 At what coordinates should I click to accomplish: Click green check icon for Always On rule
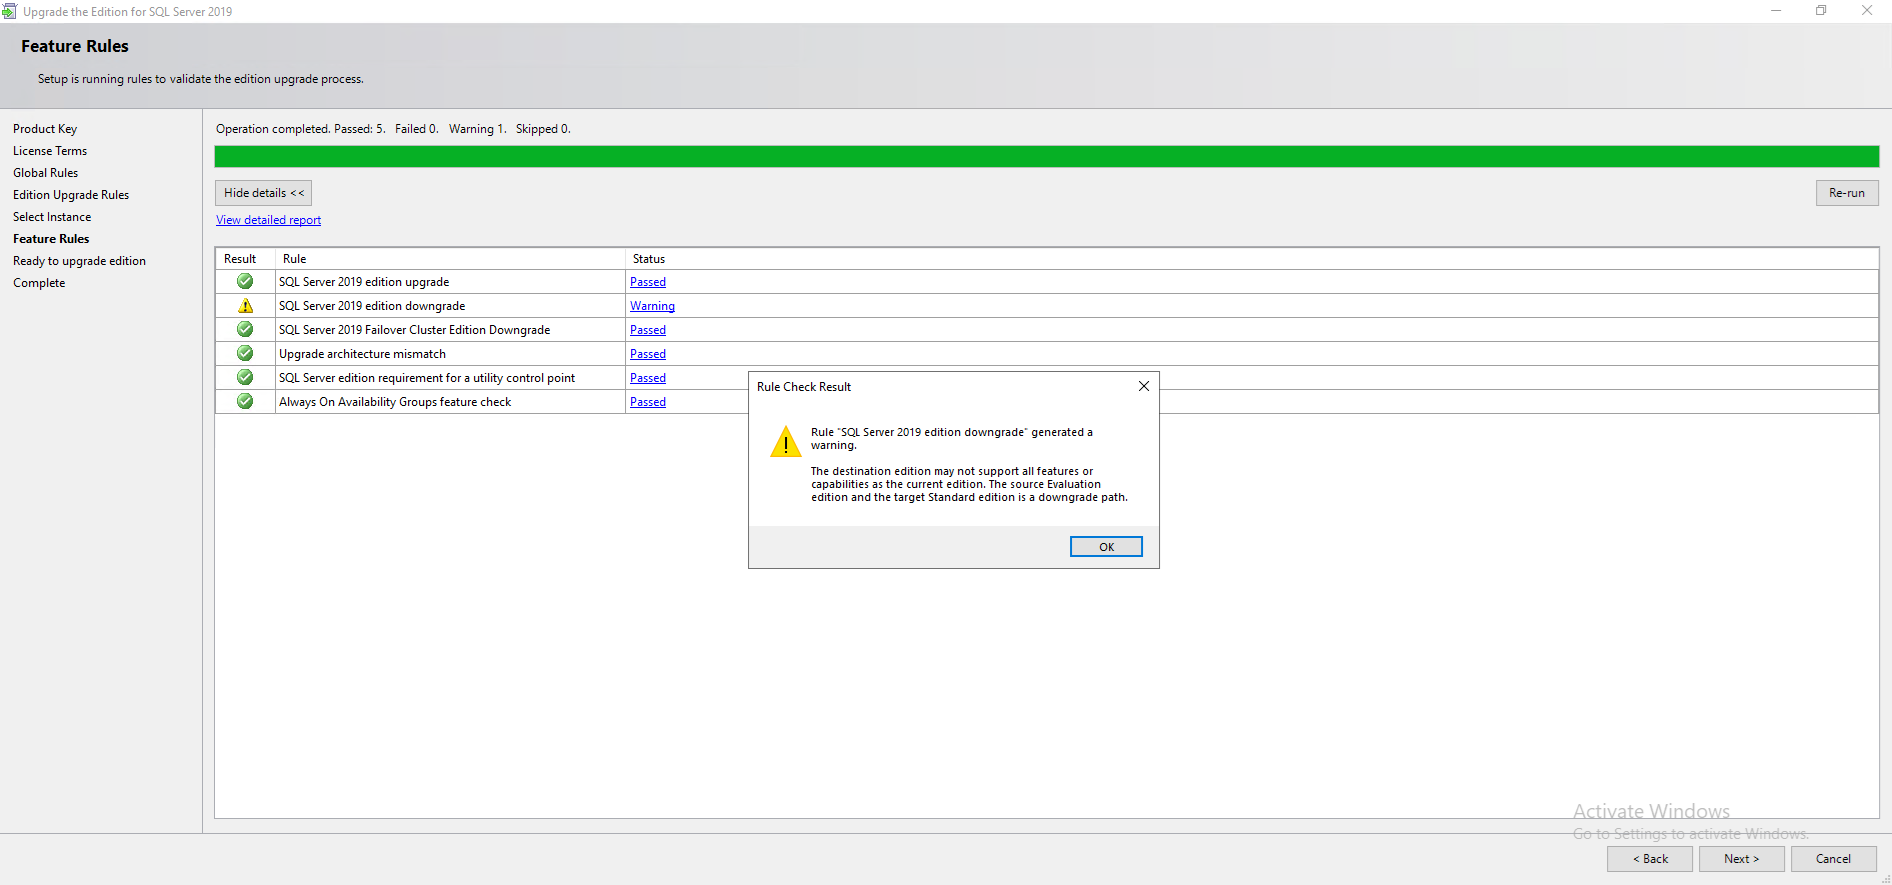(245, 402)
